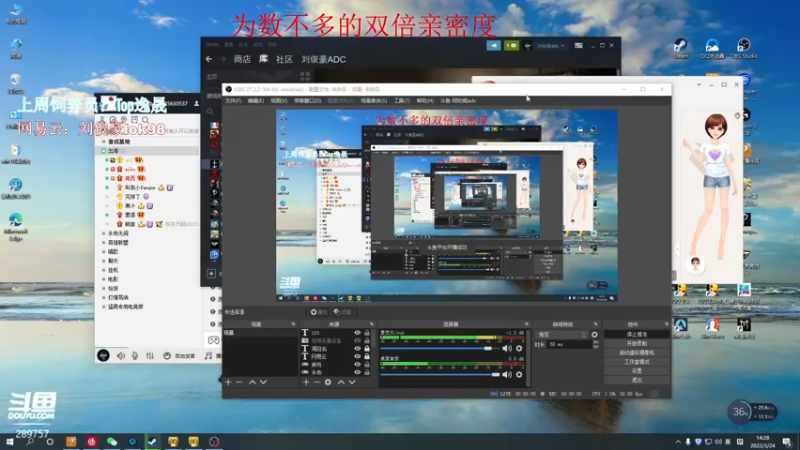The width and height of the screenshot is (800, 450).
Task: Move source up with Sources panel up arrow
Action: (x=341, y=382)
